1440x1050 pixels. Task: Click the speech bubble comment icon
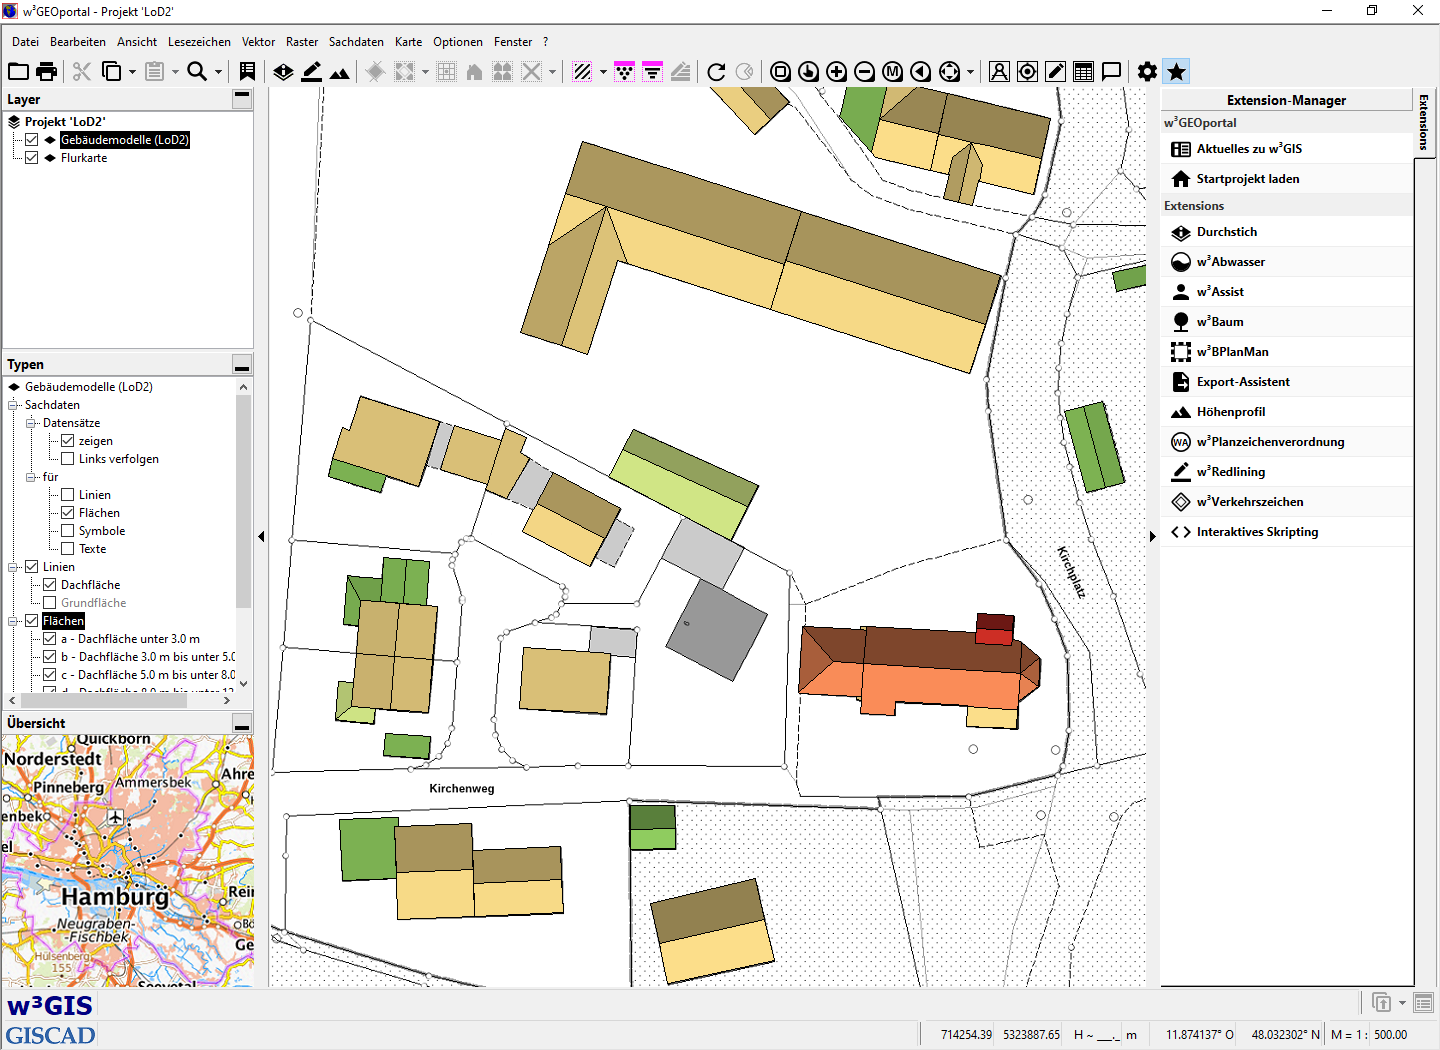pyautogui.click(x=1111, y=71)
